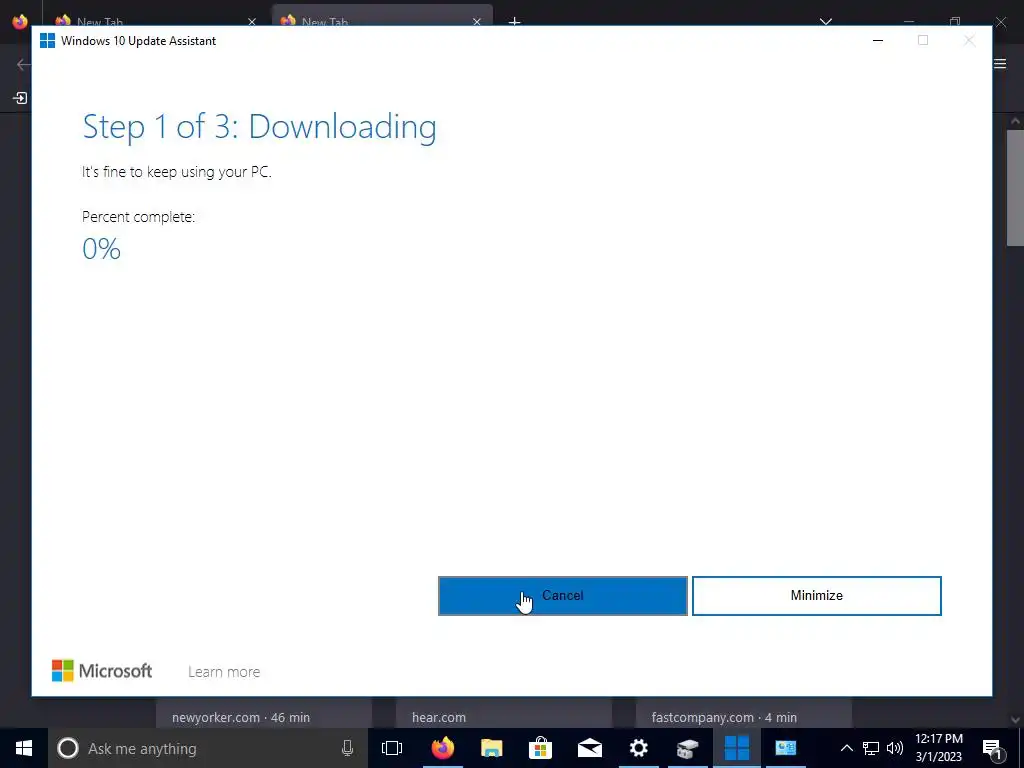Click the Step 1 of 3: Downloading heading
This screenshot has height=768, width=1024.
click(x=259, y=127)
